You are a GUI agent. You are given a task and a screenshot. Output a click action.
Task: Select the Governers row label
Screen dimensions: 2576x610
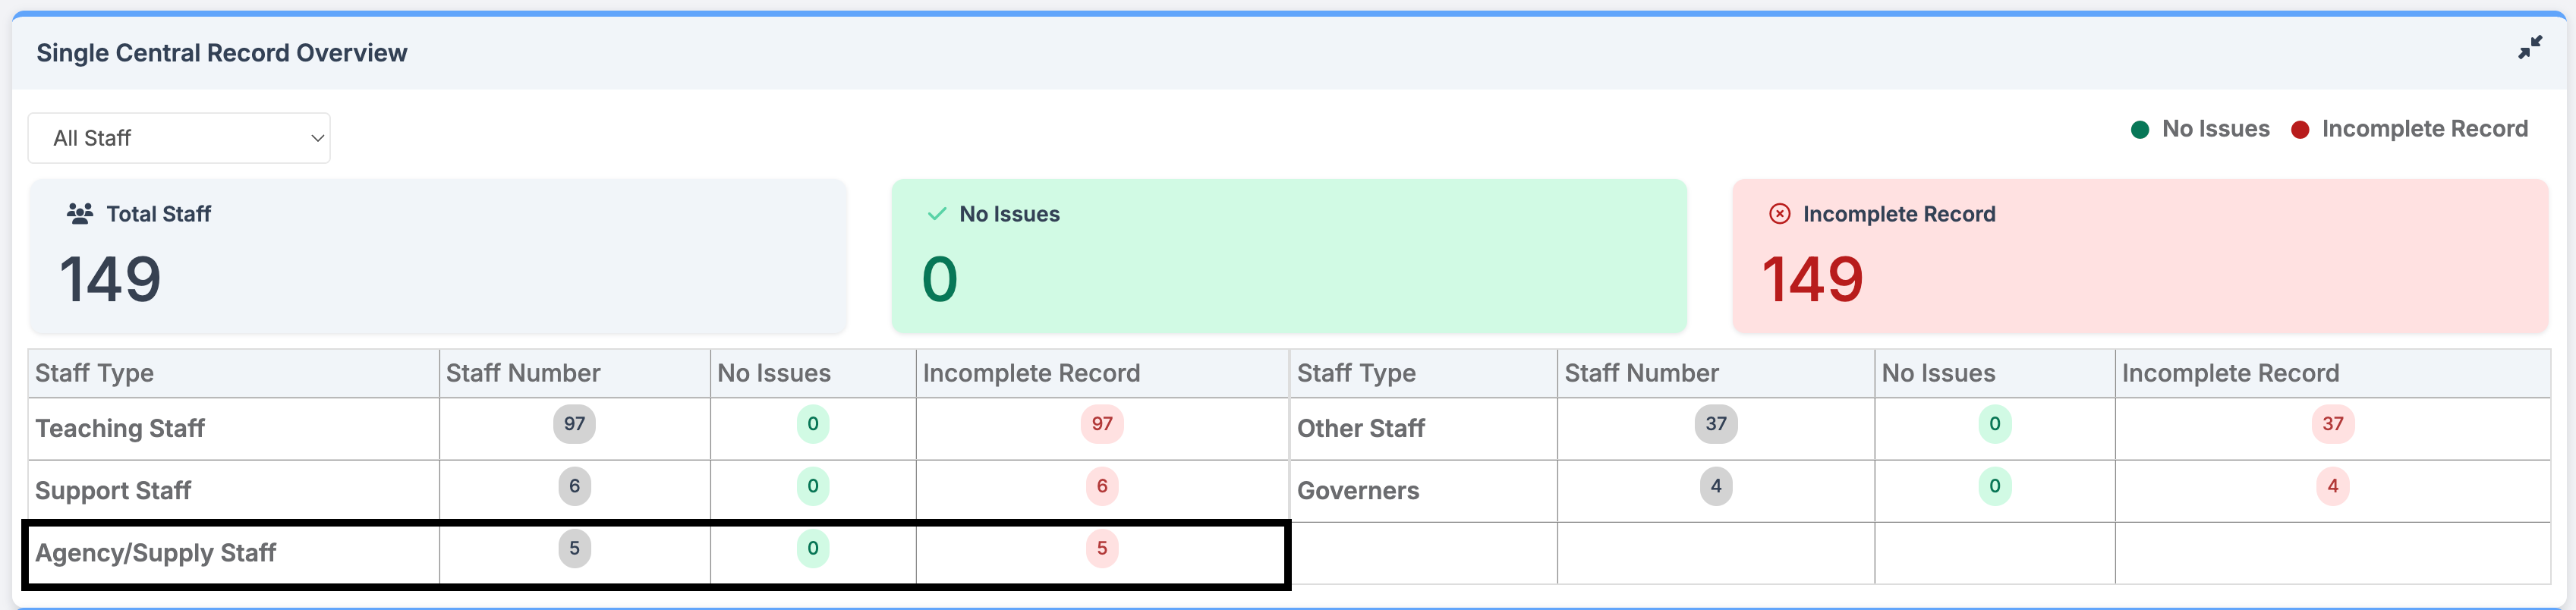click(x=1358, y=491)
